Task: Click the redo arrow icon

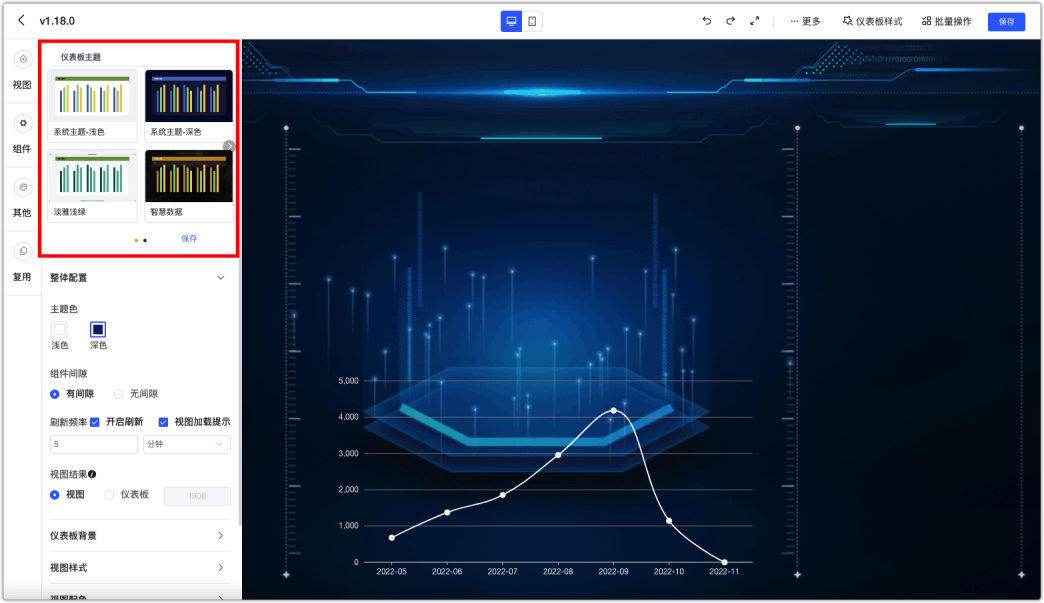Action: [730, 21]
